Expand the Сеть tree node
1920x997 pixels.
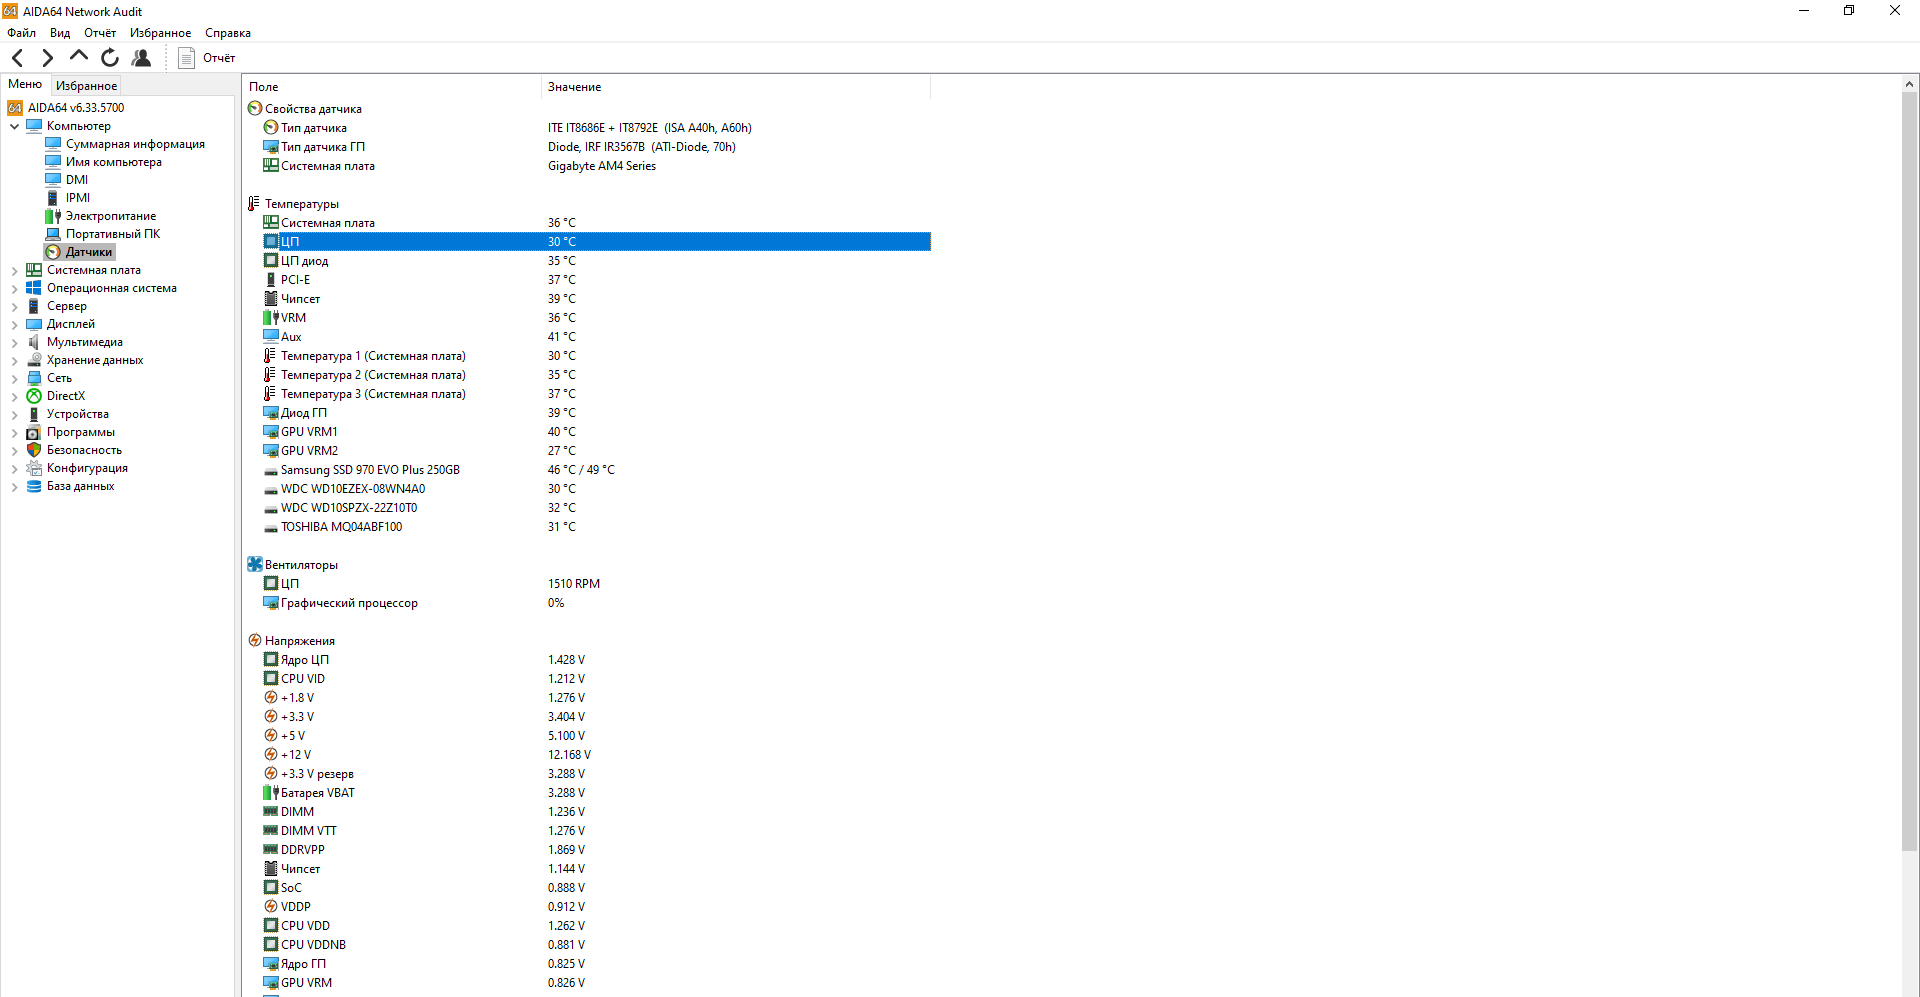[14, 378]
